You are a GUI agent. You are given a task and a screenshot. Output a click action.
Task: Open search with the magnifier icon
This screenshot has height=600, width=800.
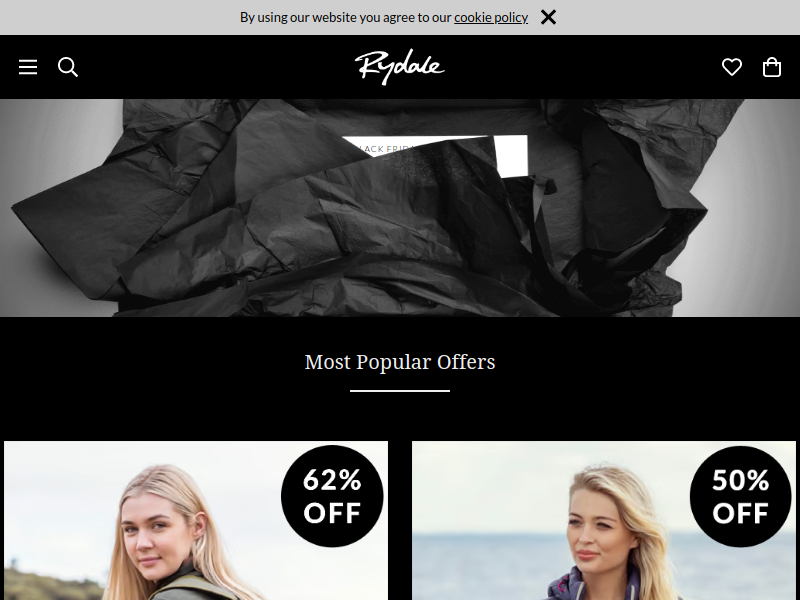(x=68, y=67)
